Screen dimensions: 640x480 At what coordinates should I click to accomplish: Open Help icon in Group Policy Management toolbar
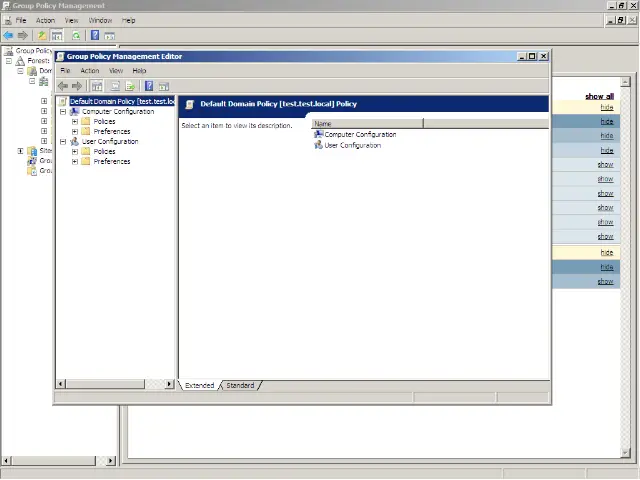[95, 36]
